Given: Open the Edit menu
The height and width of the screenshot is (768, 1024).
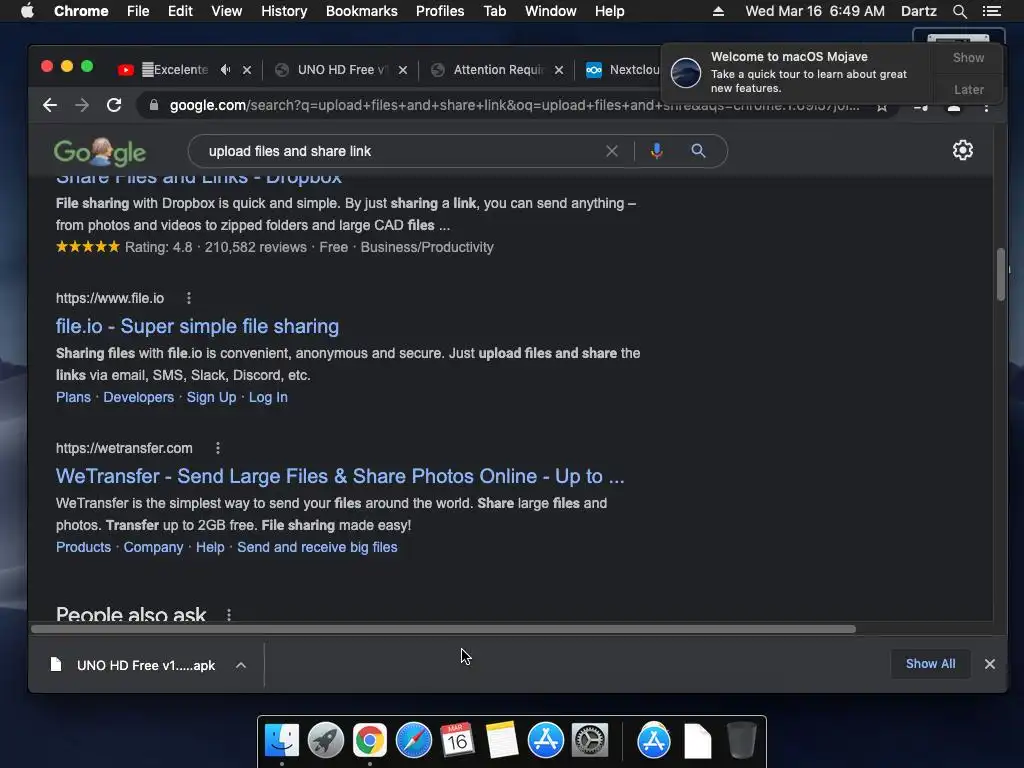Looking at the screenshot, I should coord(180,11).
